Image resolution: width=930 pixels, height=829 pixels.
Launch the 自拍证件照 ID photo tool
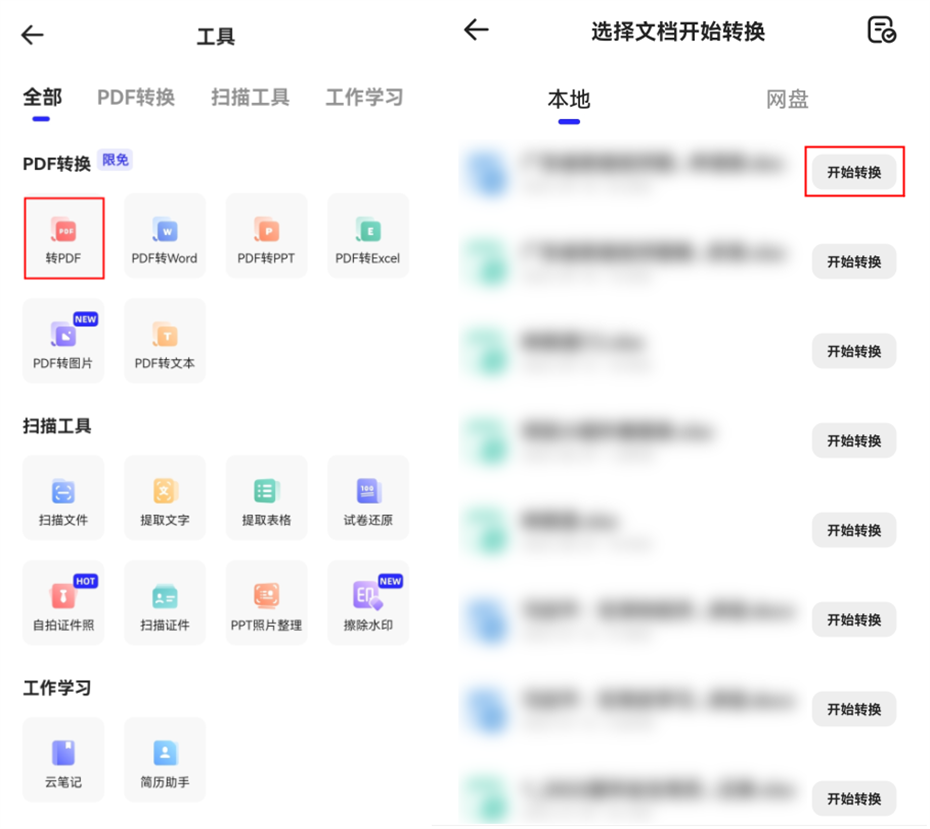[x=63, y=603]
